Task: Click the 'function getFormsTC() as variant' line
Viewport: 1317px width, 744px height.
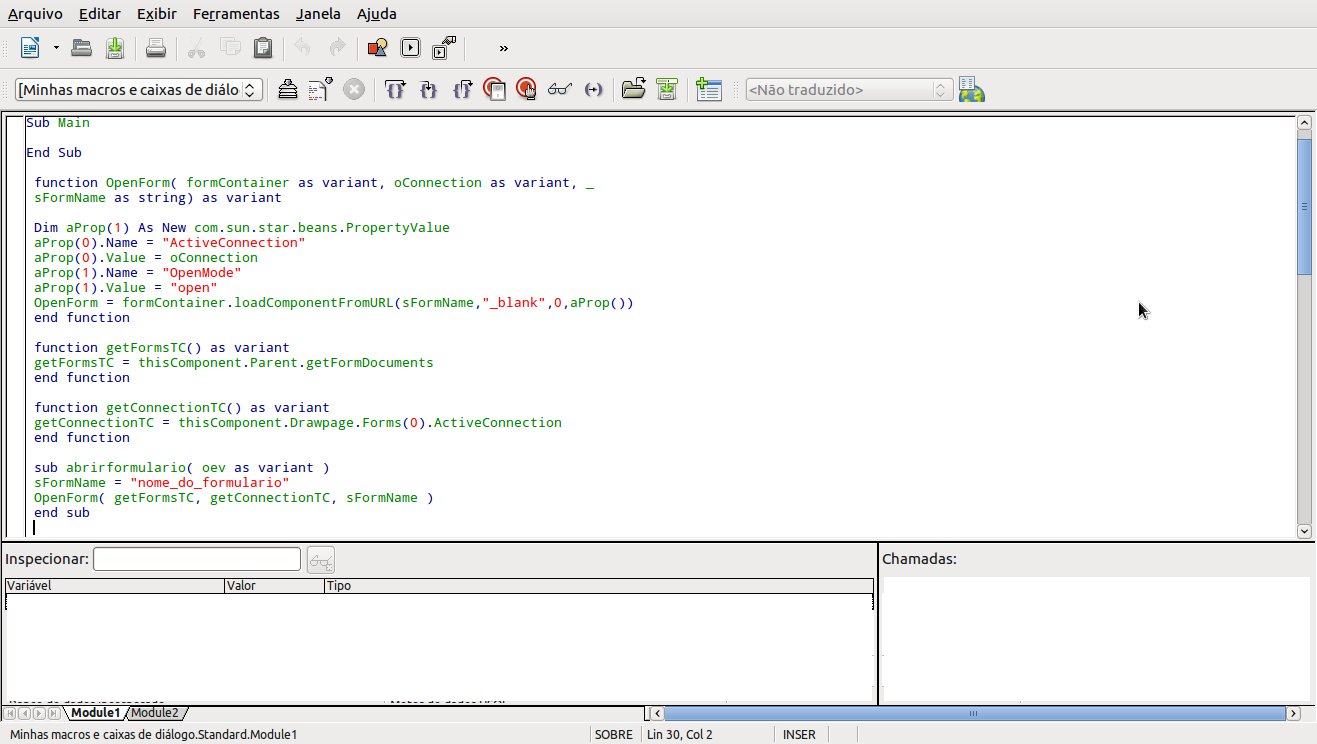Action: [x=162, y=348]
